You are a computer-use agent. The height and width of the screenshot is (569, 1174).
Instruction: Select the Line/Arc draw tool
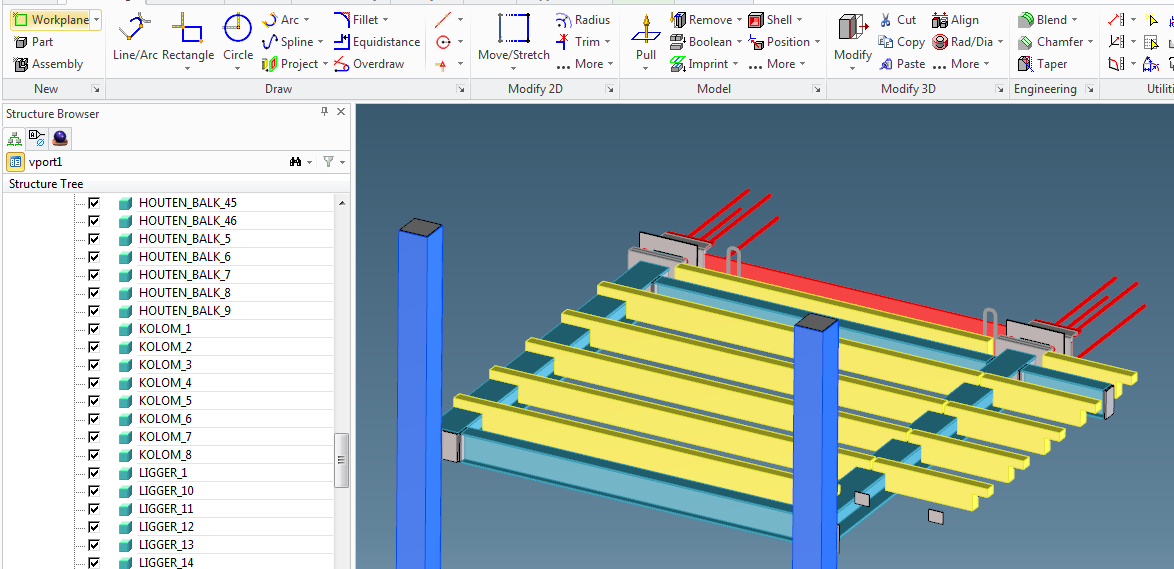click(135, 37)
